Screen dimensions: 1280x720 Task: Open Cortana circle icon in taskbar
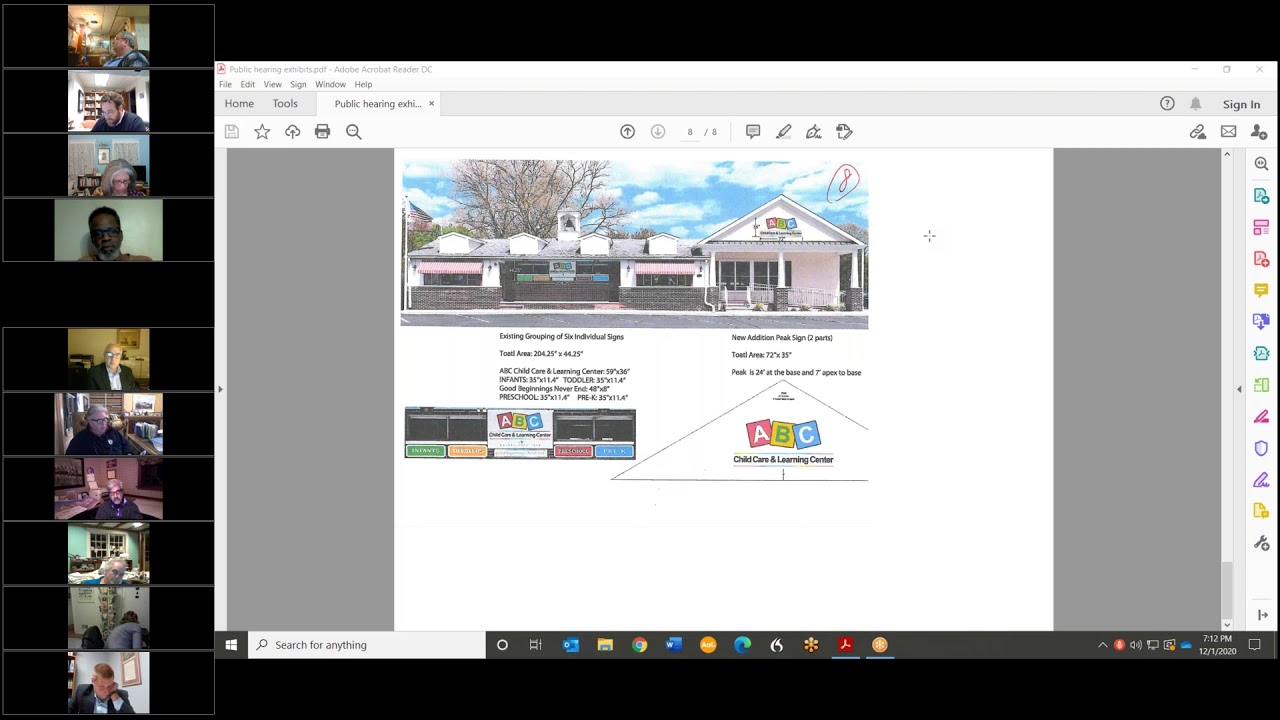(x=502, y=645)
